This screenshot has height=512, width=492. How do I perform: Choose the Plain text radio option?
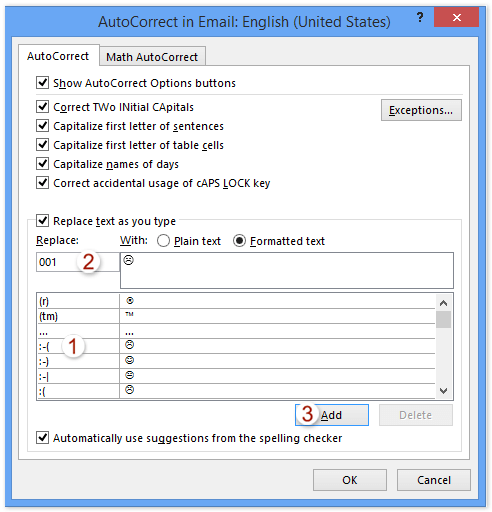[x=163, y=241]
